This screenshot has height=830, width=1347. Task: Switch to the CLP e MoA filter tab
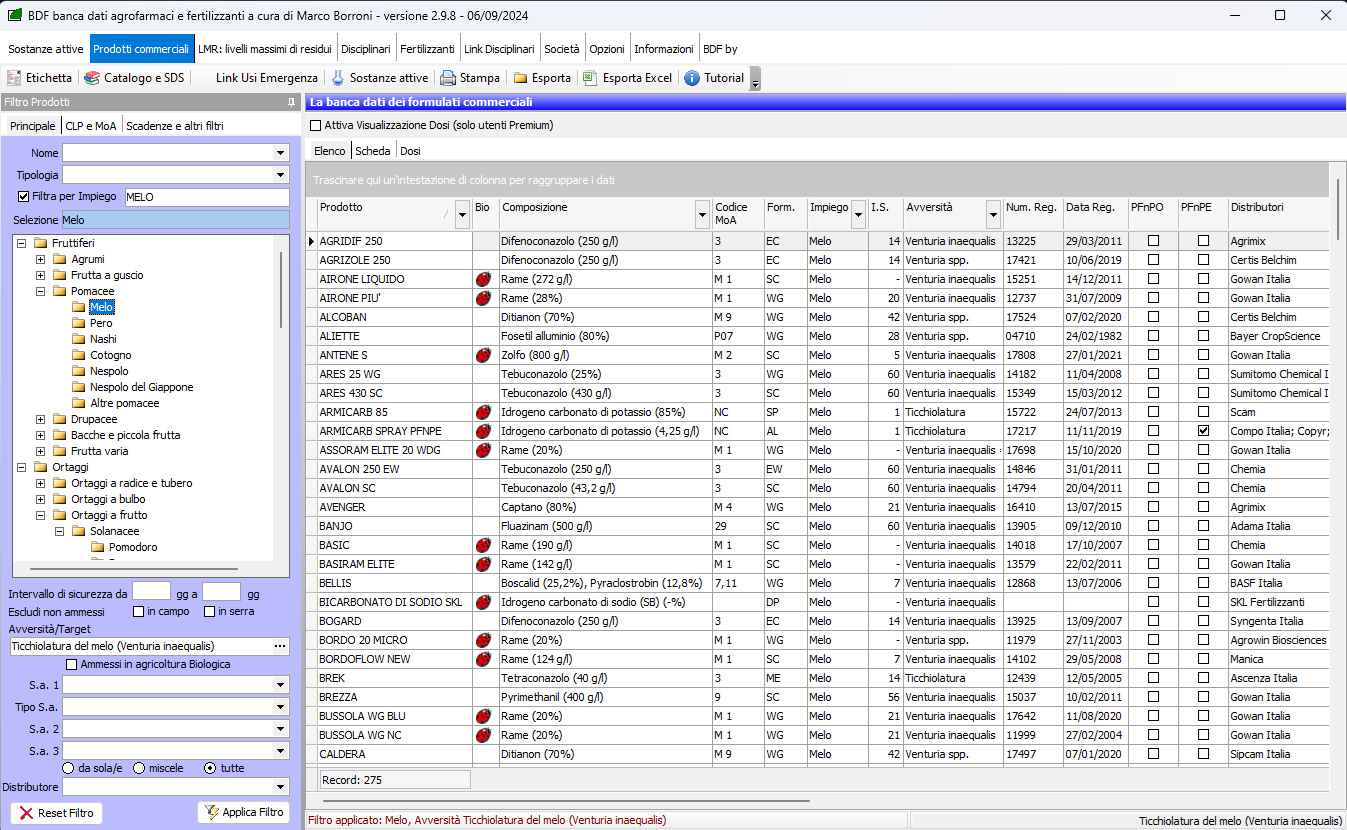click(91, 126)
